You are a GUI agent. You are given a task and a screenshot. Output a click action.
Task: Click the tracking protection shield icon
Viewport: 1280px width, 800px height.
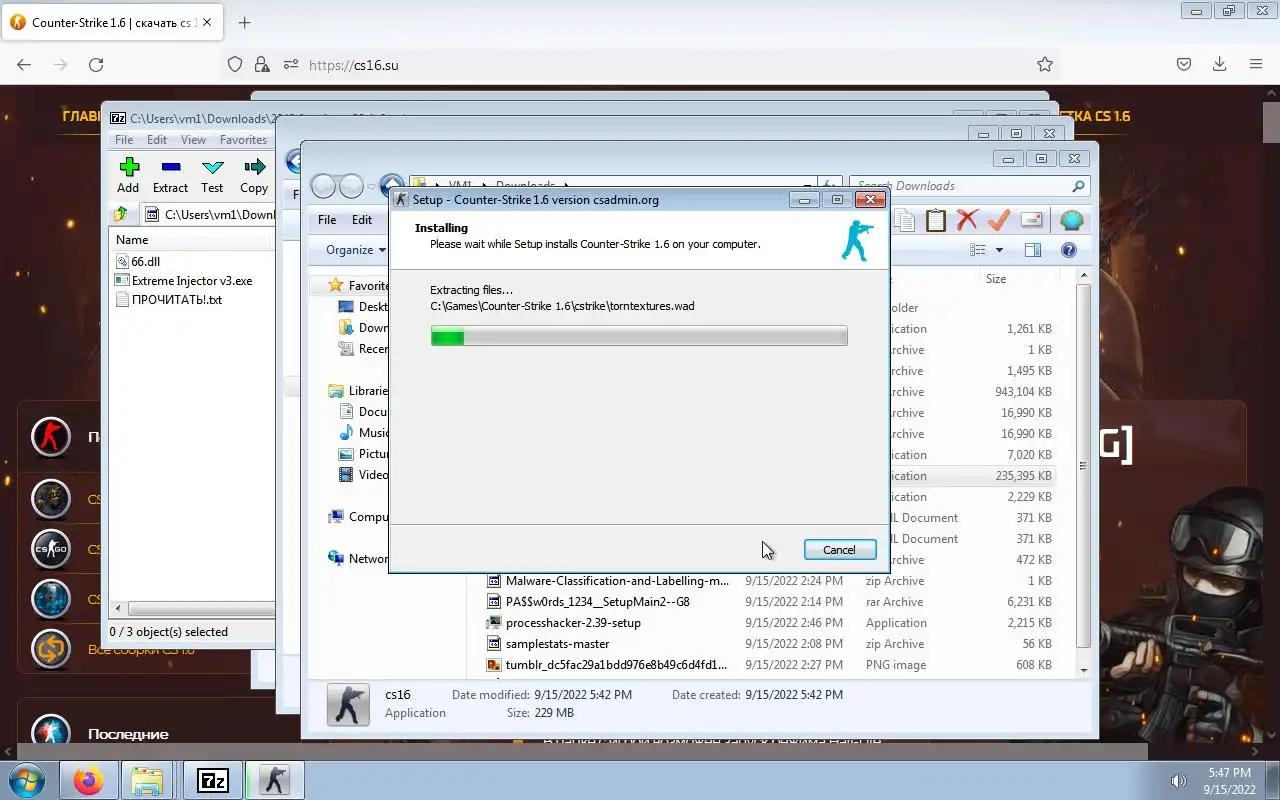pyautogui.click(x=235, y=65)
